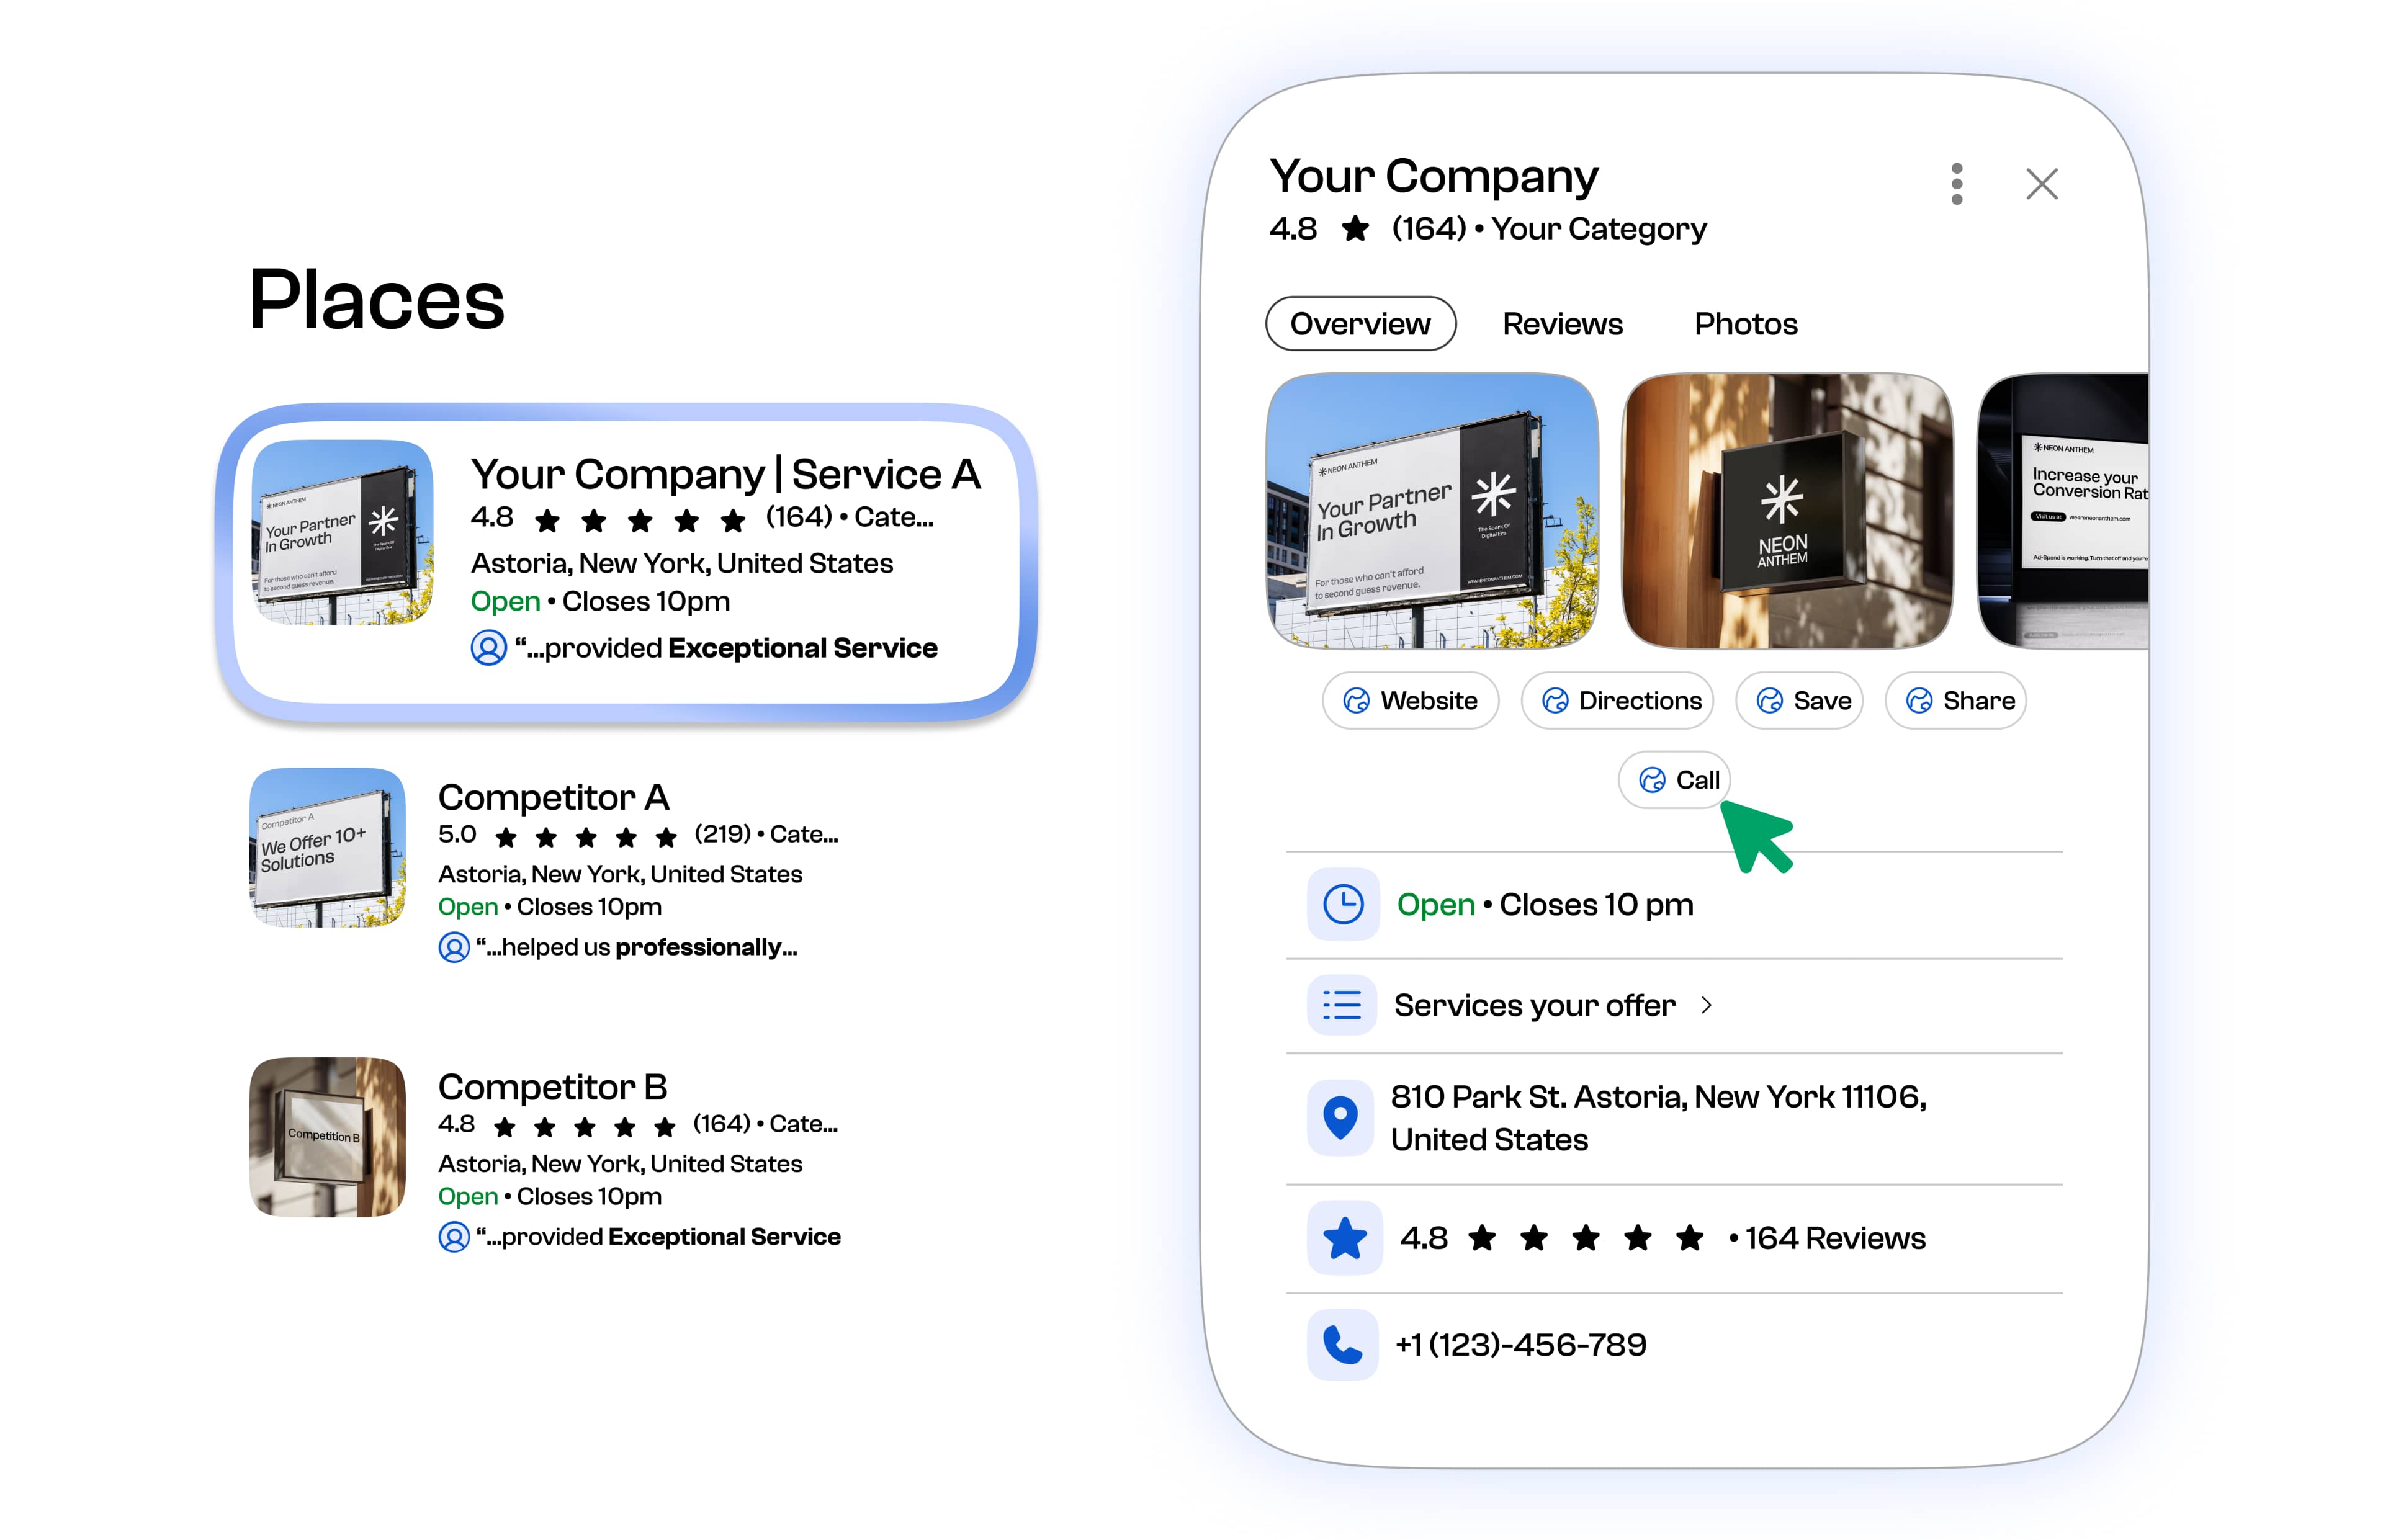Click the phone icon beside the number

click(x=1342, y=1344)
